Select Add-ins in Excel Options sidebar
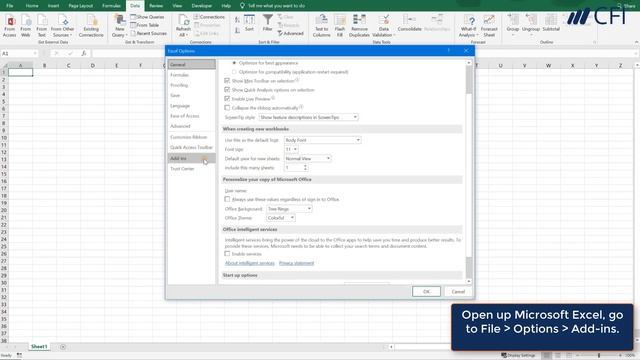 tap(191, 158)
